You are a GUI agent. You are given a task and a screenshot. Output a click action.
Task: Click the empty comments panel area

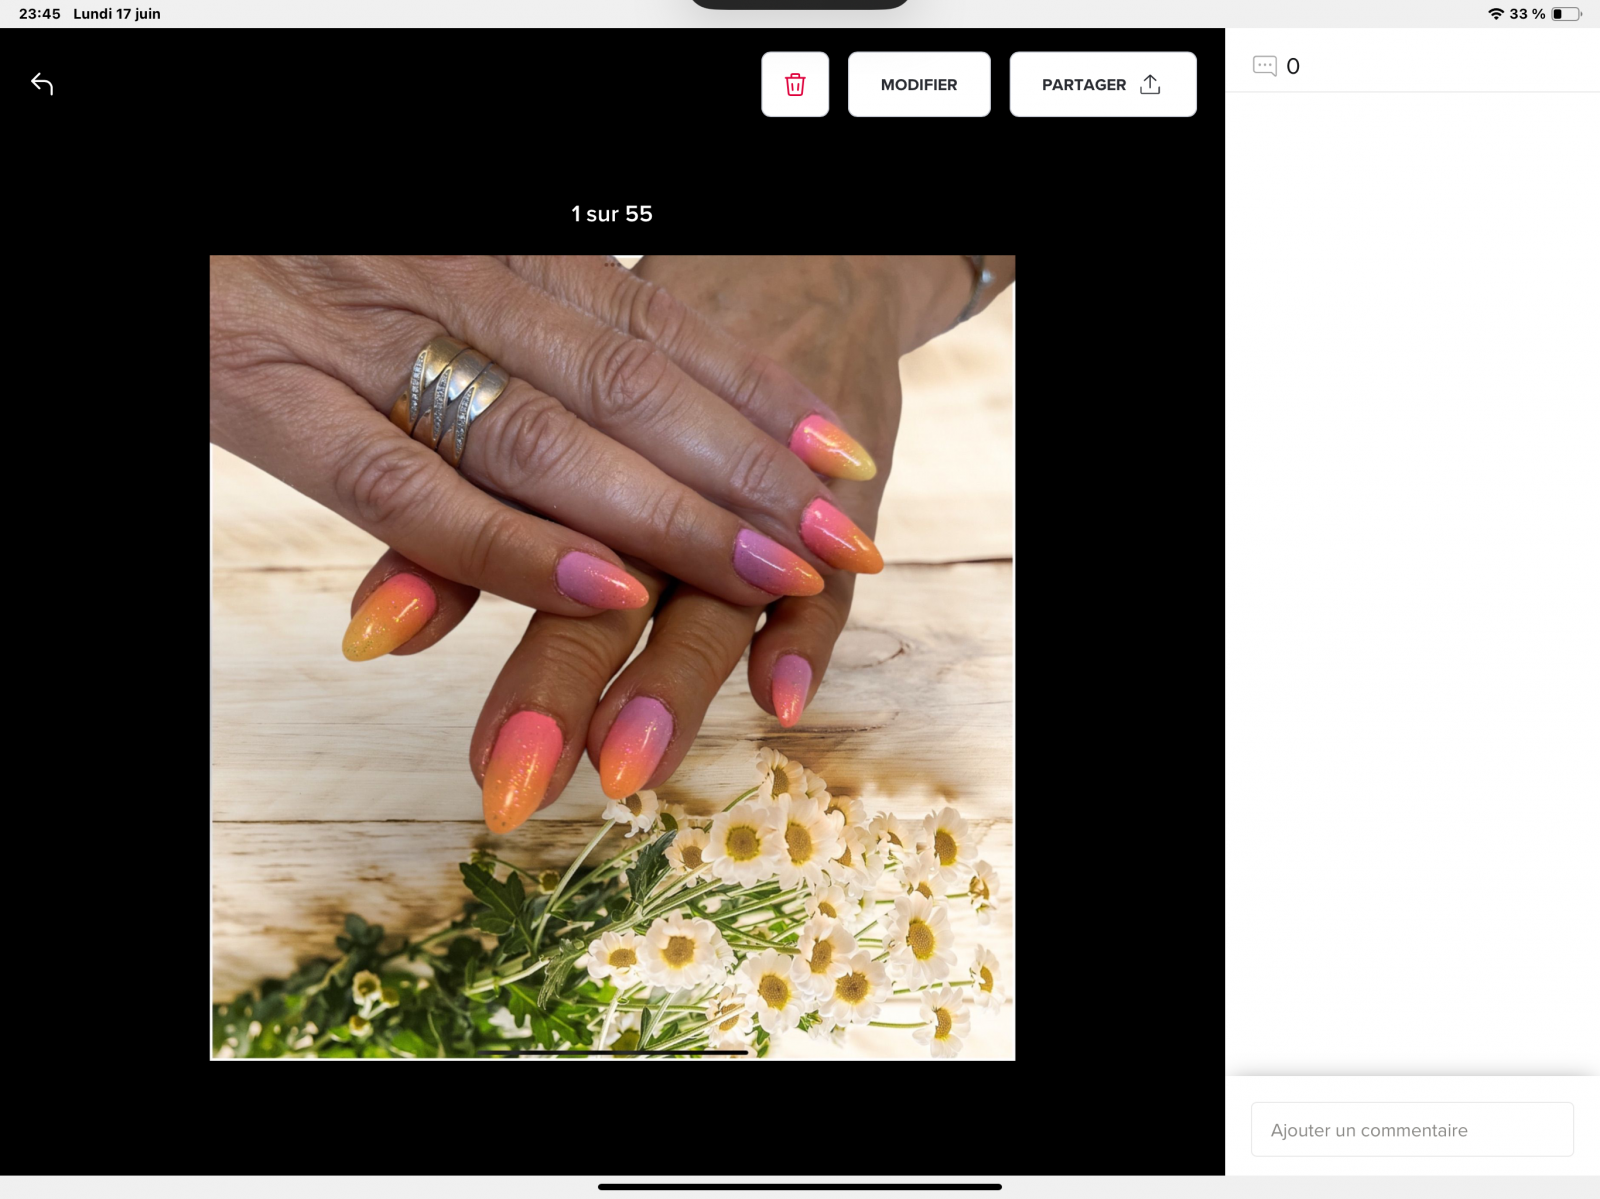(1412, 580)
